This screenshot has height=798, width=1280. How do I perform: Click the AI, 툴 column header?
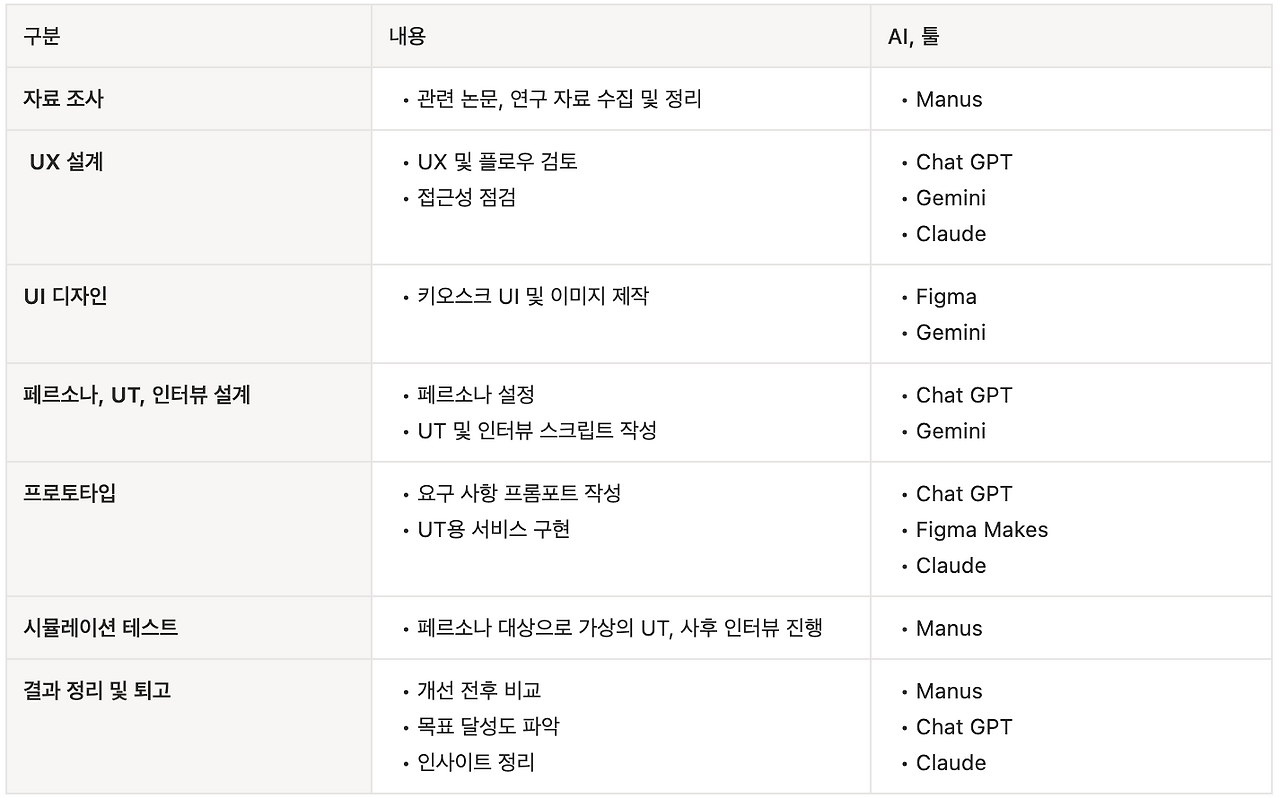click(914, 37)
